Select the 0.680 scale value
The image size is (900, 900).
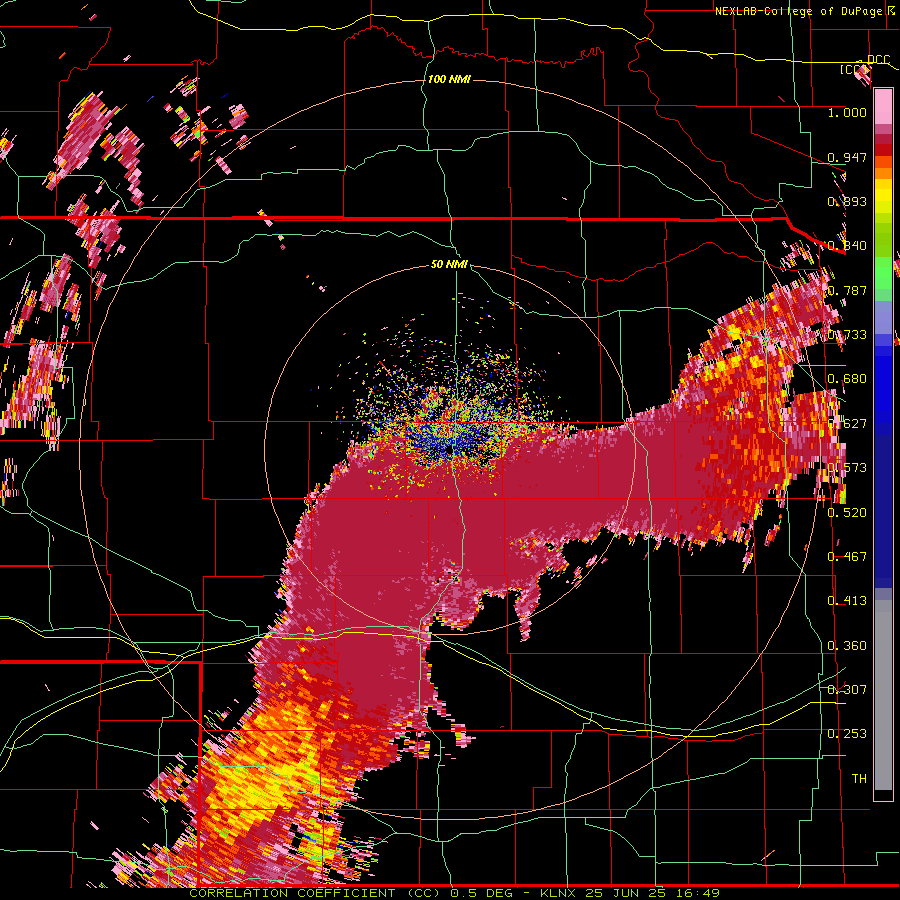point(847,379)
